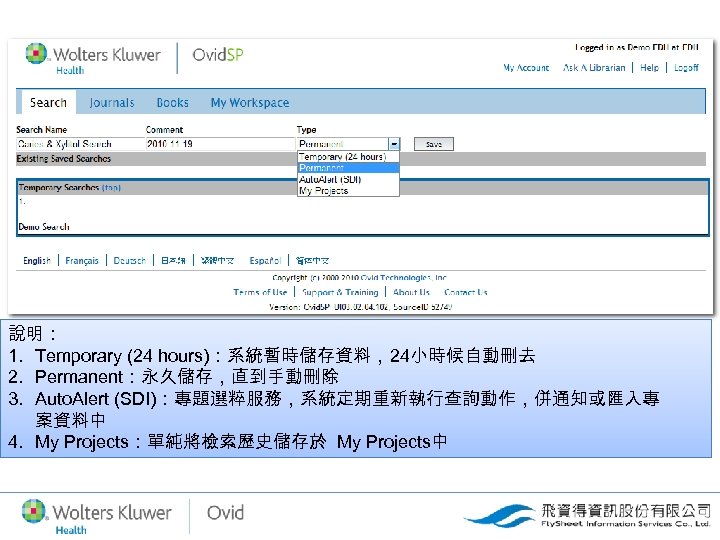Viewport: 720px width, 540px height.
Task: Click the Comment input field
Action: click(220, 144)
